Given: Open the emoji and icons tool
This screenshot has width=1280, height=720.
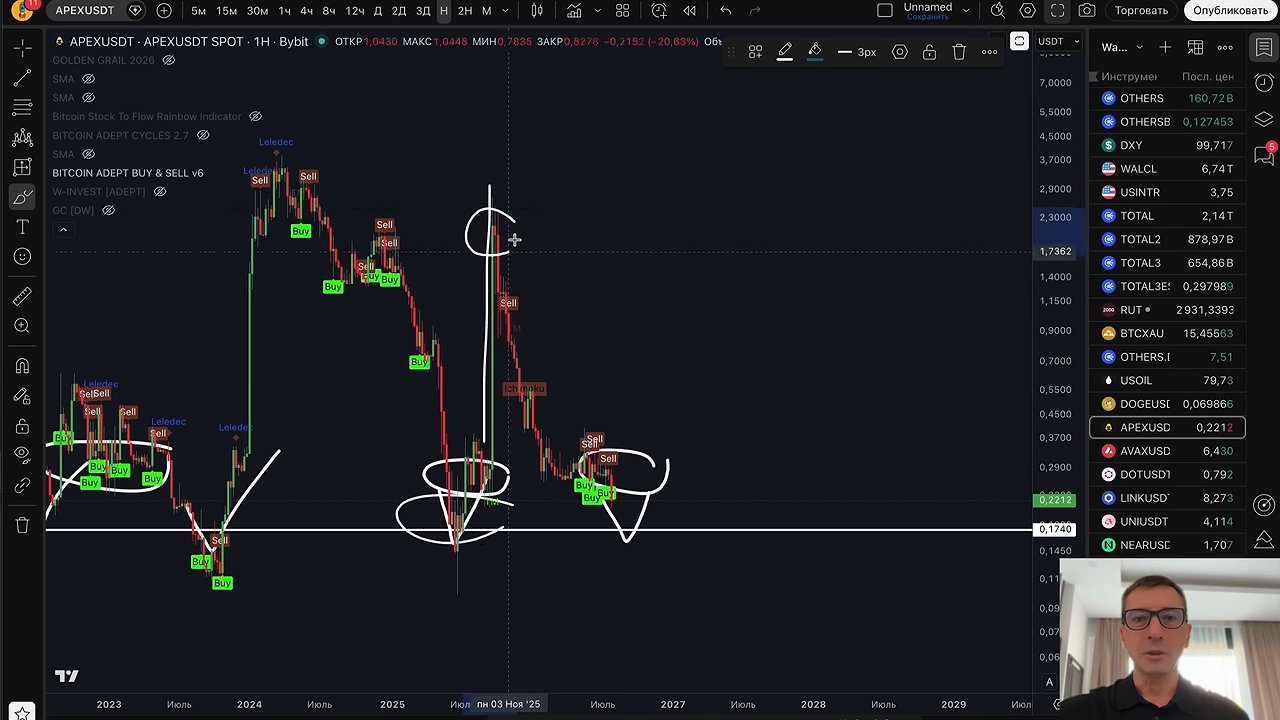Looking at the screenshot, I should tap(22, 258).
